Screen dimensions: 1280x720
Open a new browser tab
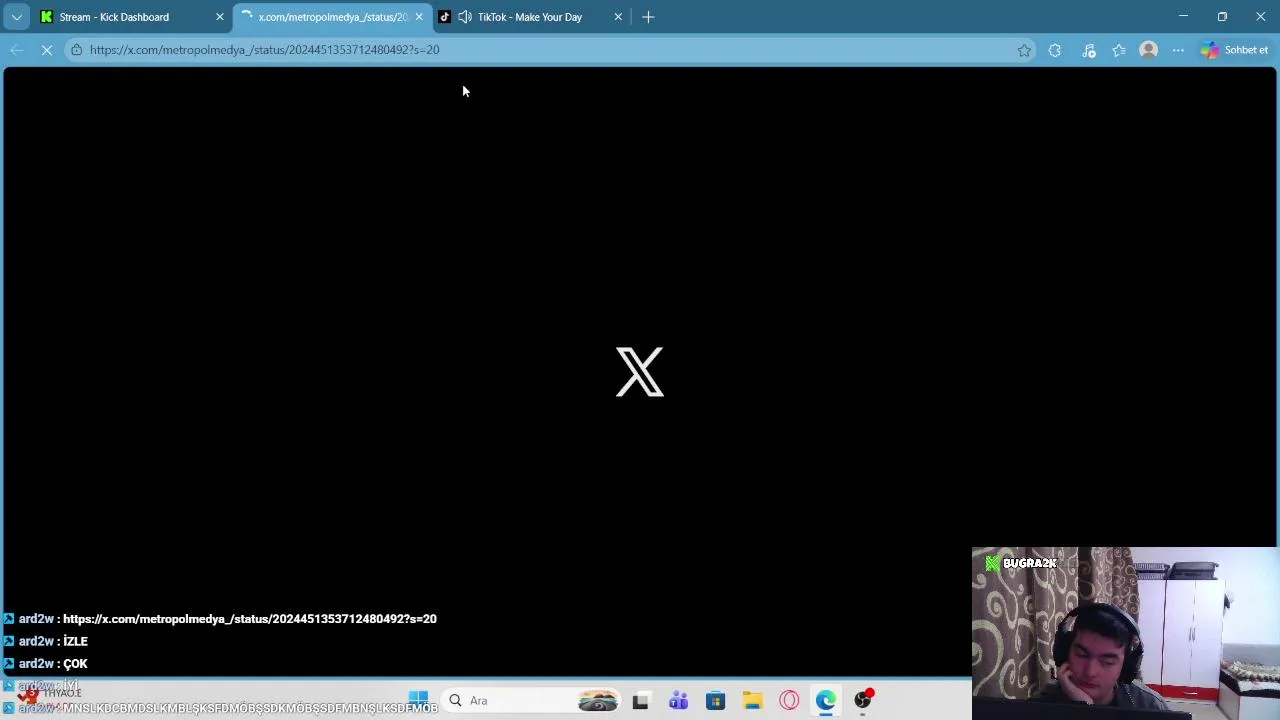[x=648, y=17]
